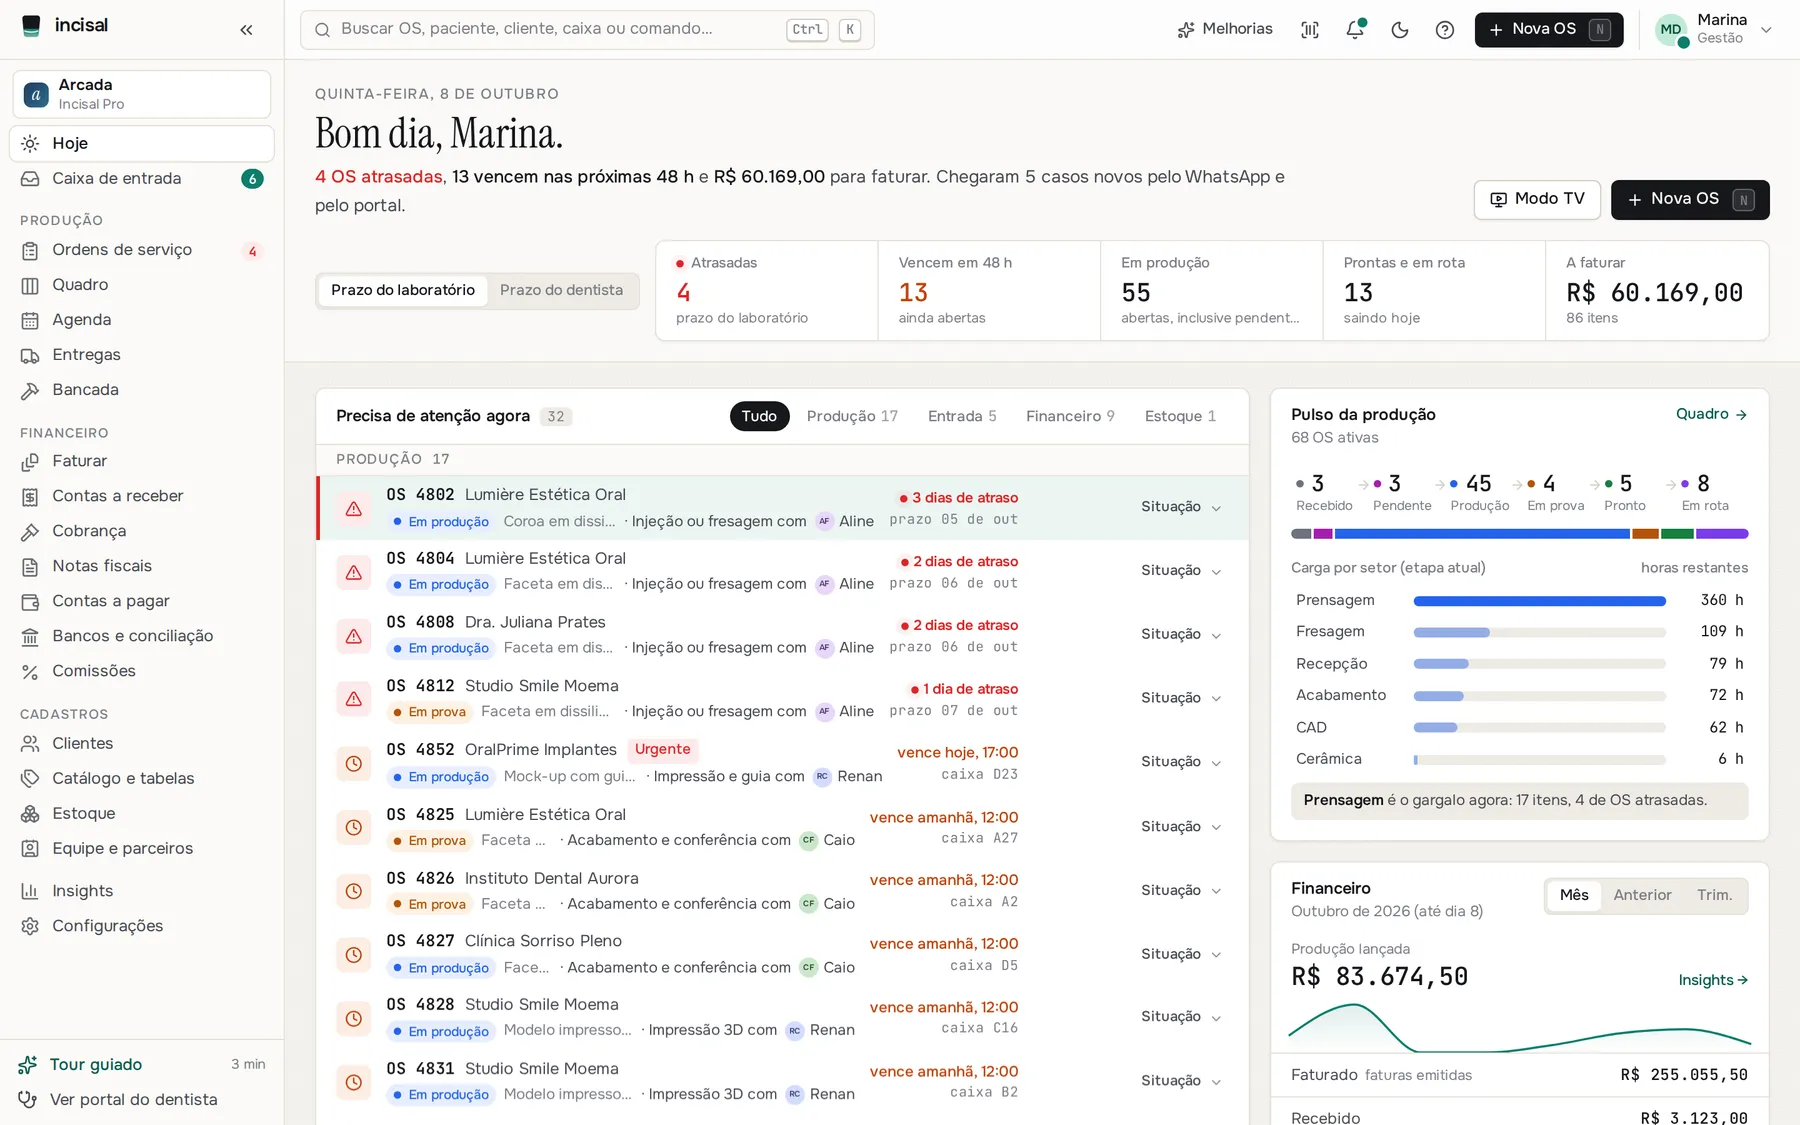The height and width of the screenshot is (1125, 1800).
Task: Open Arcada workspace switcher
Action: 142,94
